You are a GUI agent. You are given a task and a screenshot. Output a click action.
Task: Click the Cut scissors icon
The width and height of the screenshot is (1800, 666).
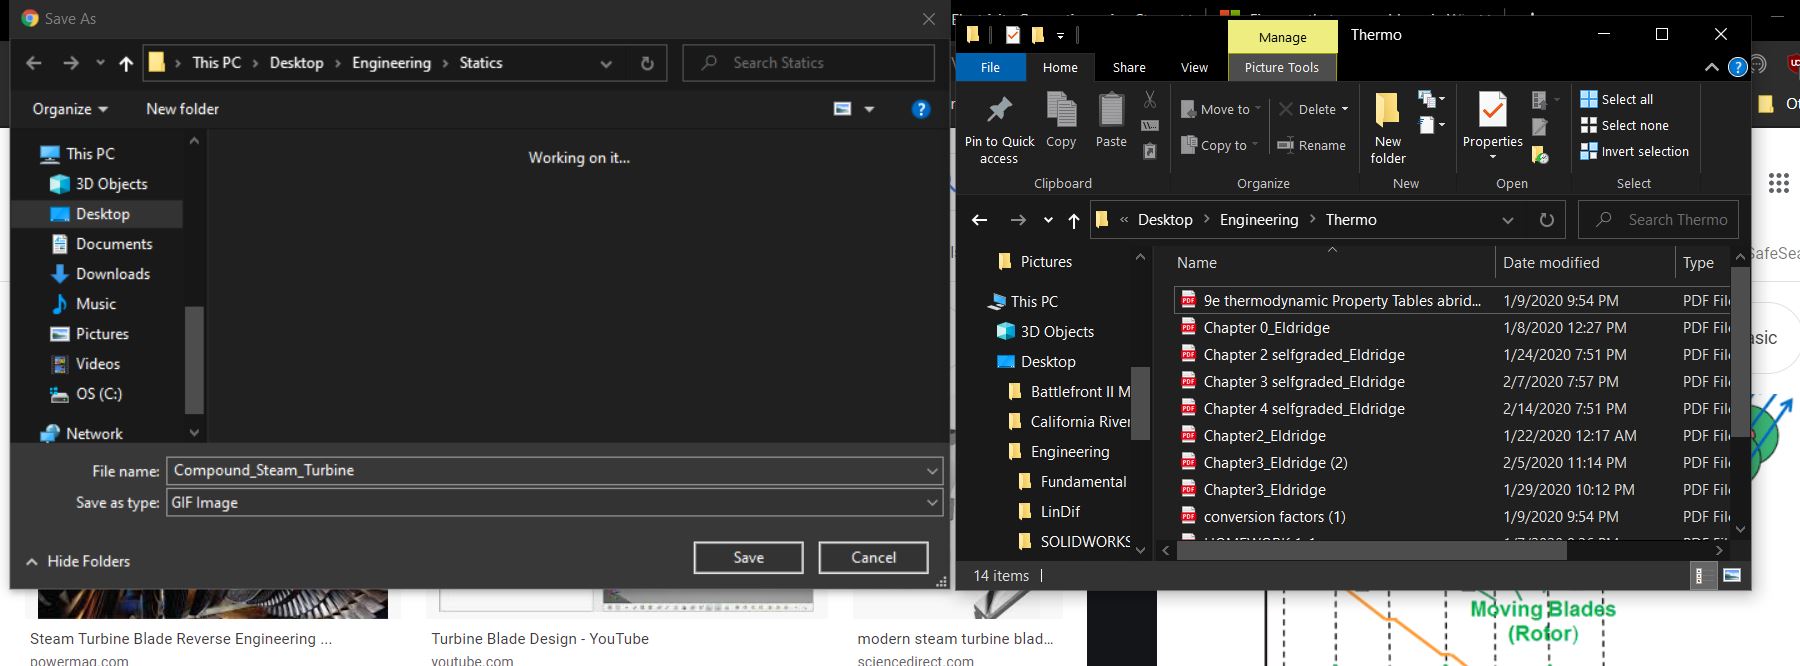(1150, 100)
